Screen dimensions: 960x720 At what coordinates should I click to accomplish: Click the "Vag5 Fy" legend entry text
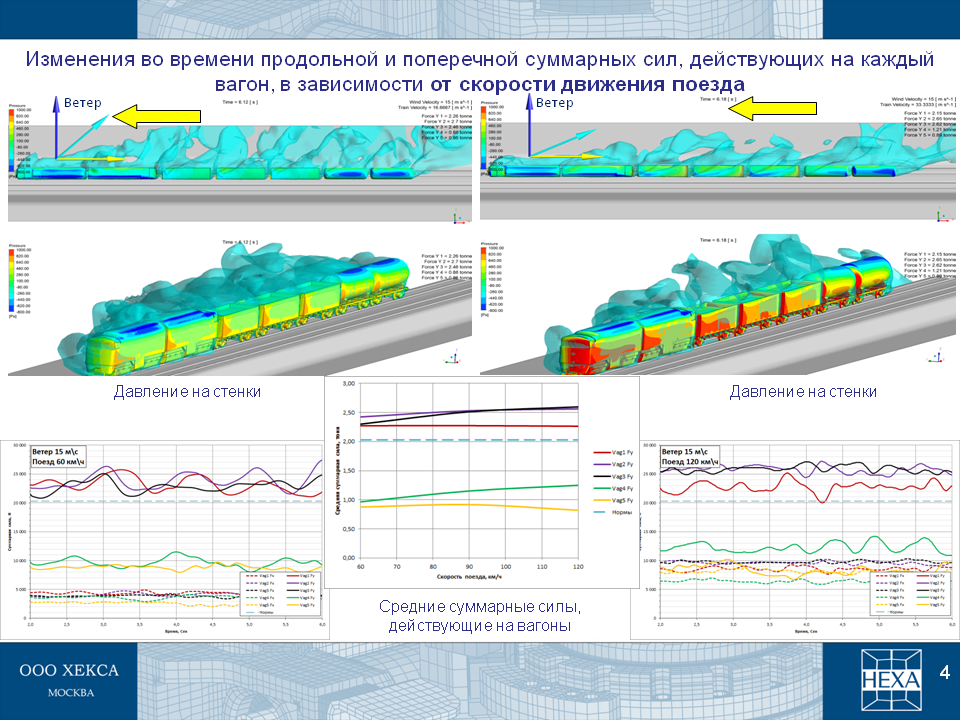622,500
